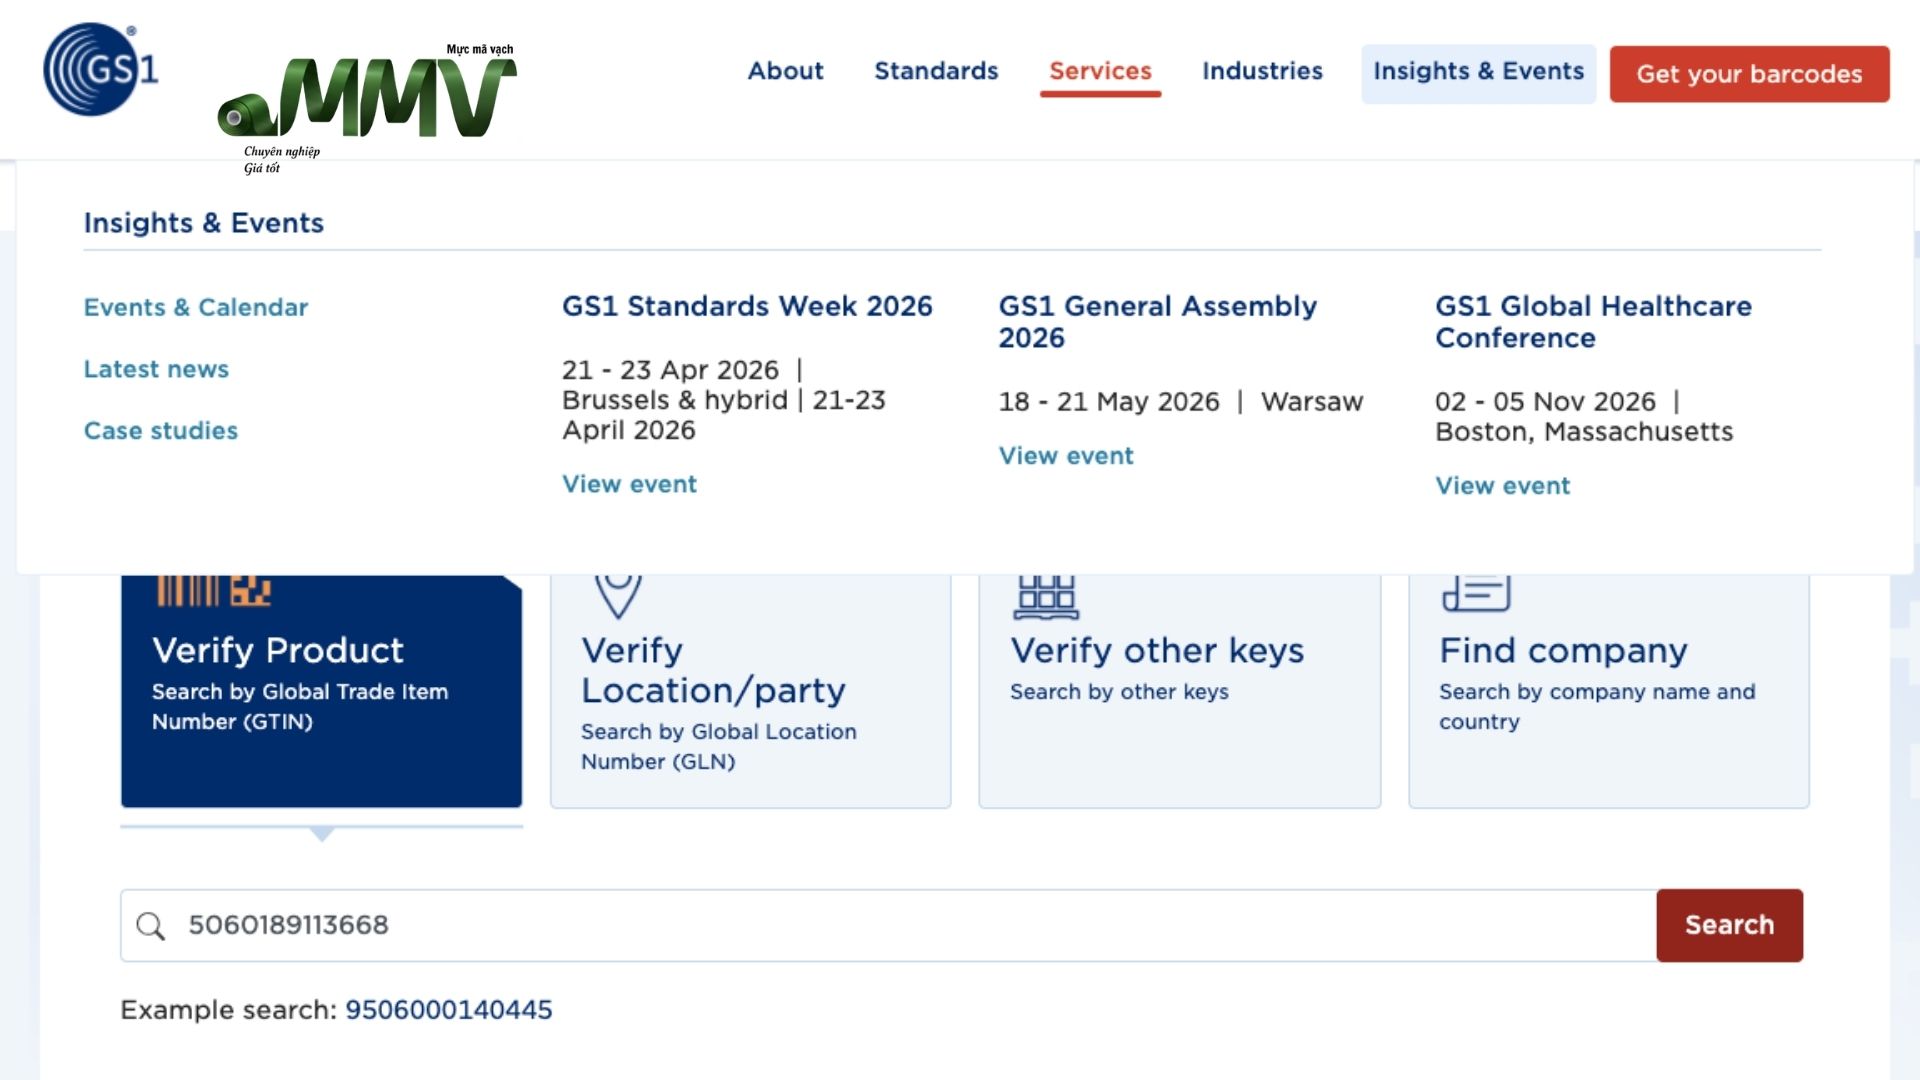Click example search 9506000140445

point(449,1010)
